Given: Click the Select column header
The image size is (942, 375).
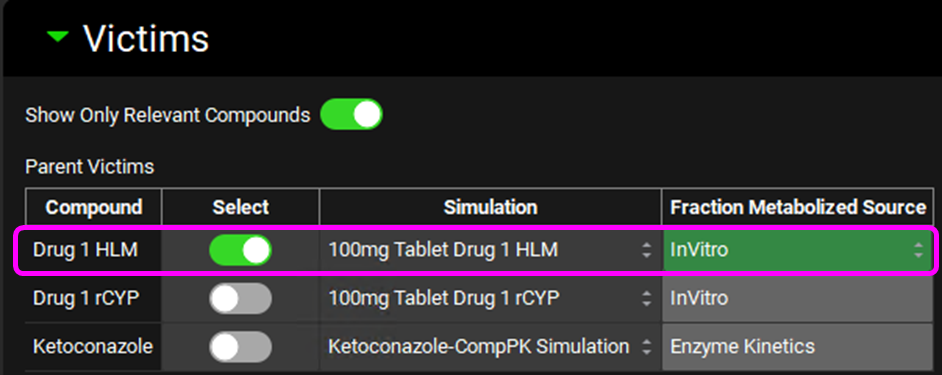Looking at the screenshot, I should [240, 207].
